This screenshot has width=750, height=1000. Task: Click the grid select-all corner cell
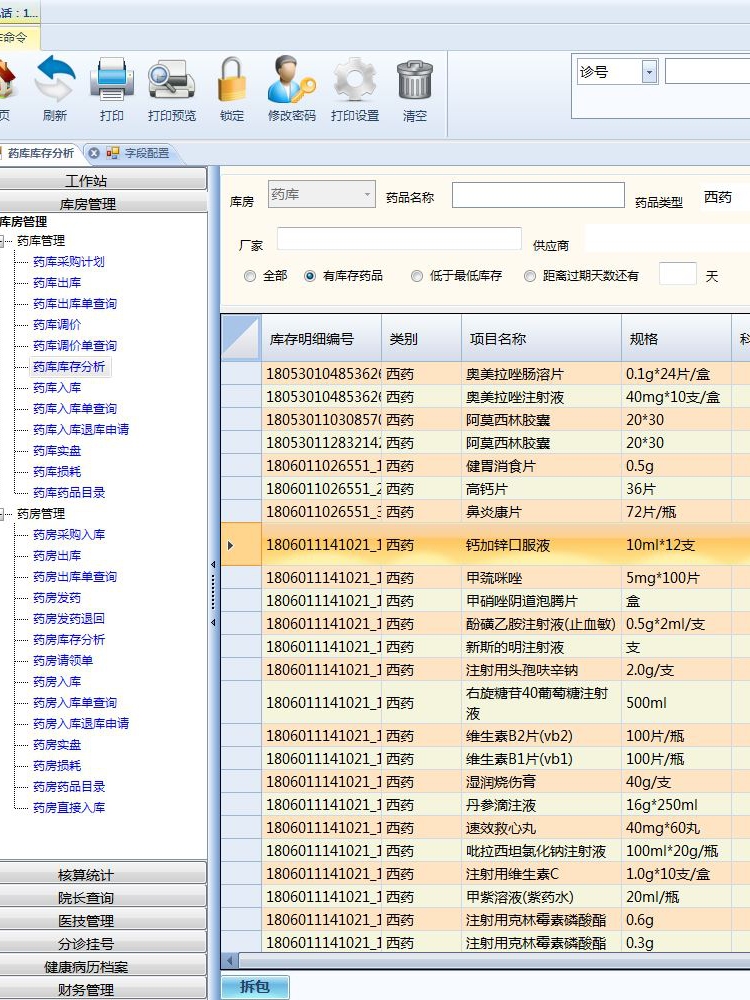coord(241,339)
